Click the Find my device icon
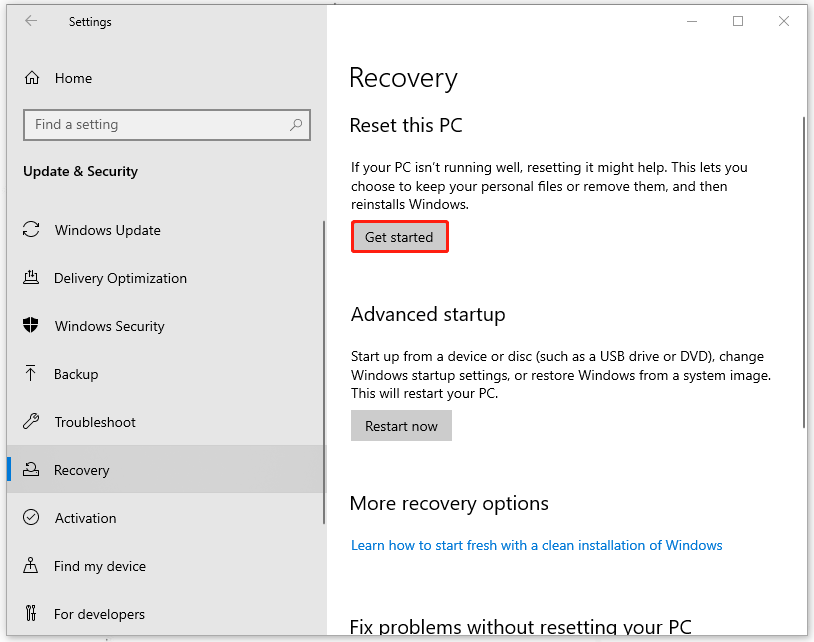The image size is (814, 642). 31,566
